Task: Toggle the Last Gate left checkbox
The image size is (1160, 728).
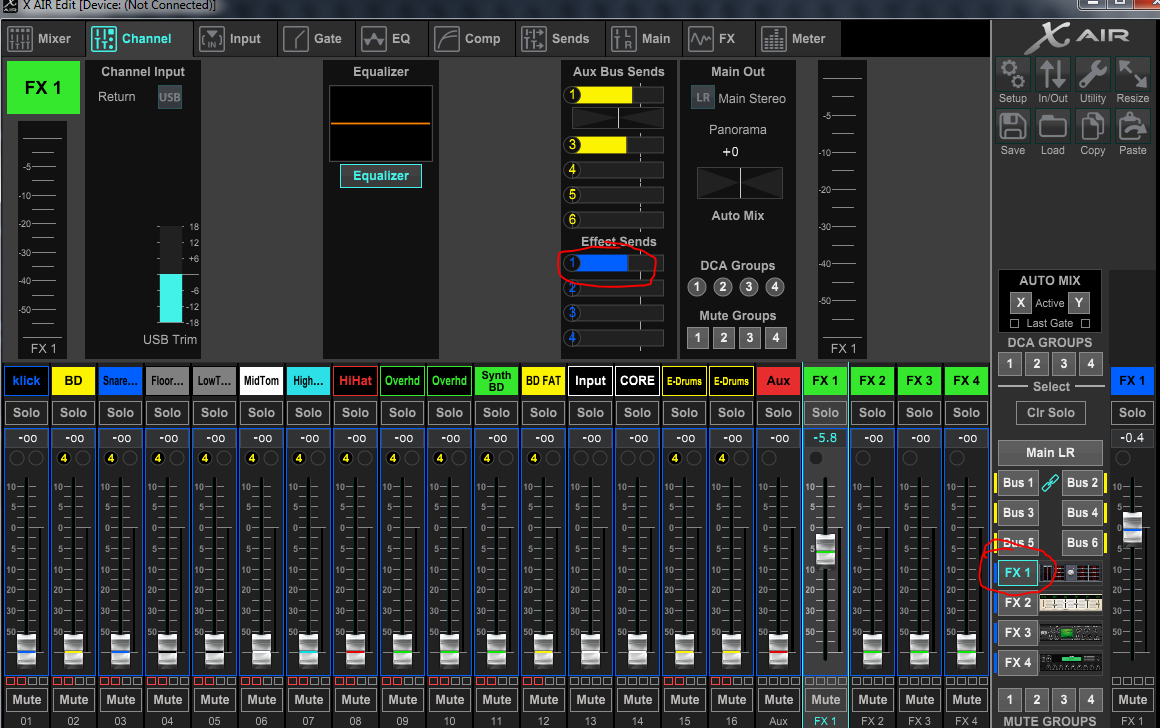Action: (1014, 323)
